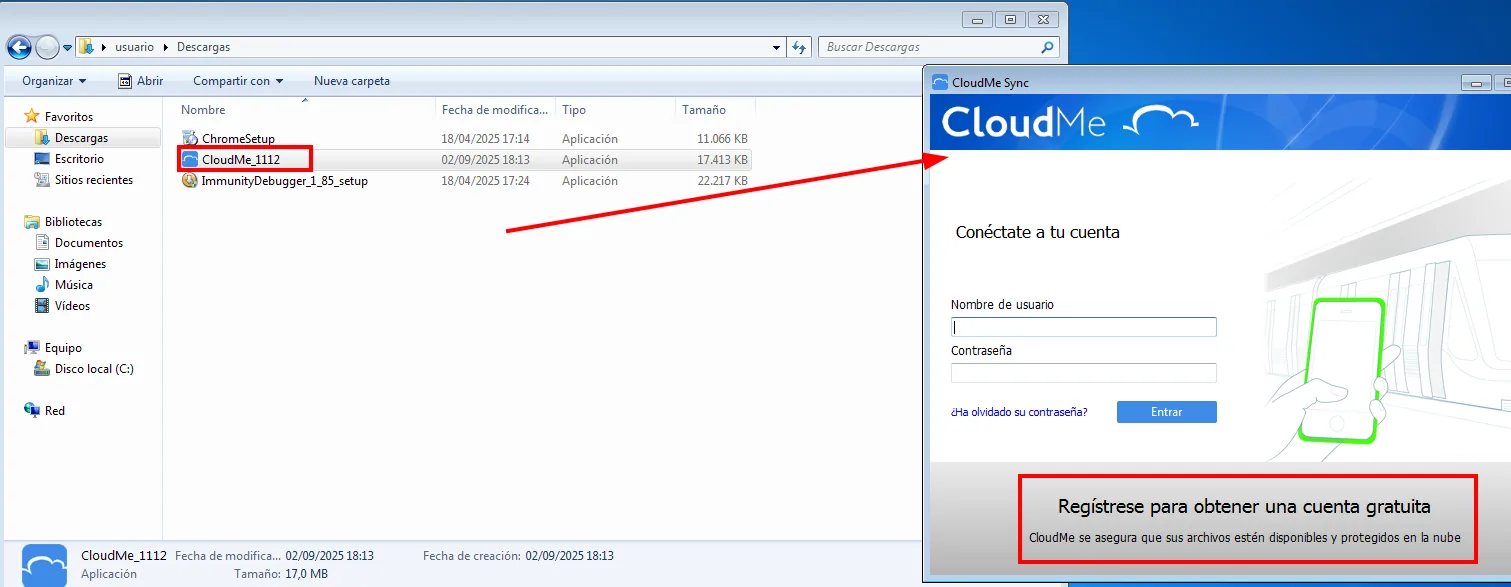
Task: Open the Vídeos library
Action: click(x=72, y=306)
